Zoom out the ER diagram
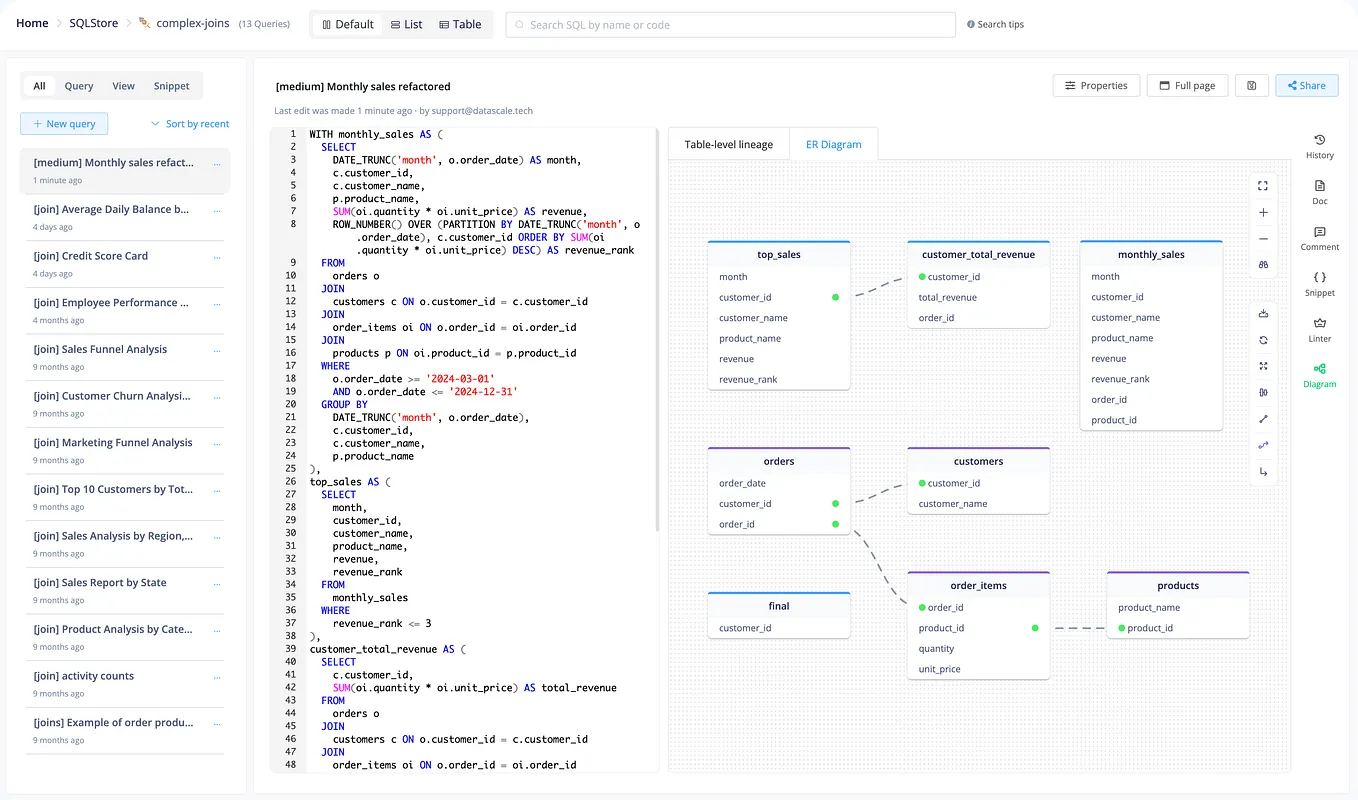The width and height of the screenshot is (1358, 800). pos(1263,239)
